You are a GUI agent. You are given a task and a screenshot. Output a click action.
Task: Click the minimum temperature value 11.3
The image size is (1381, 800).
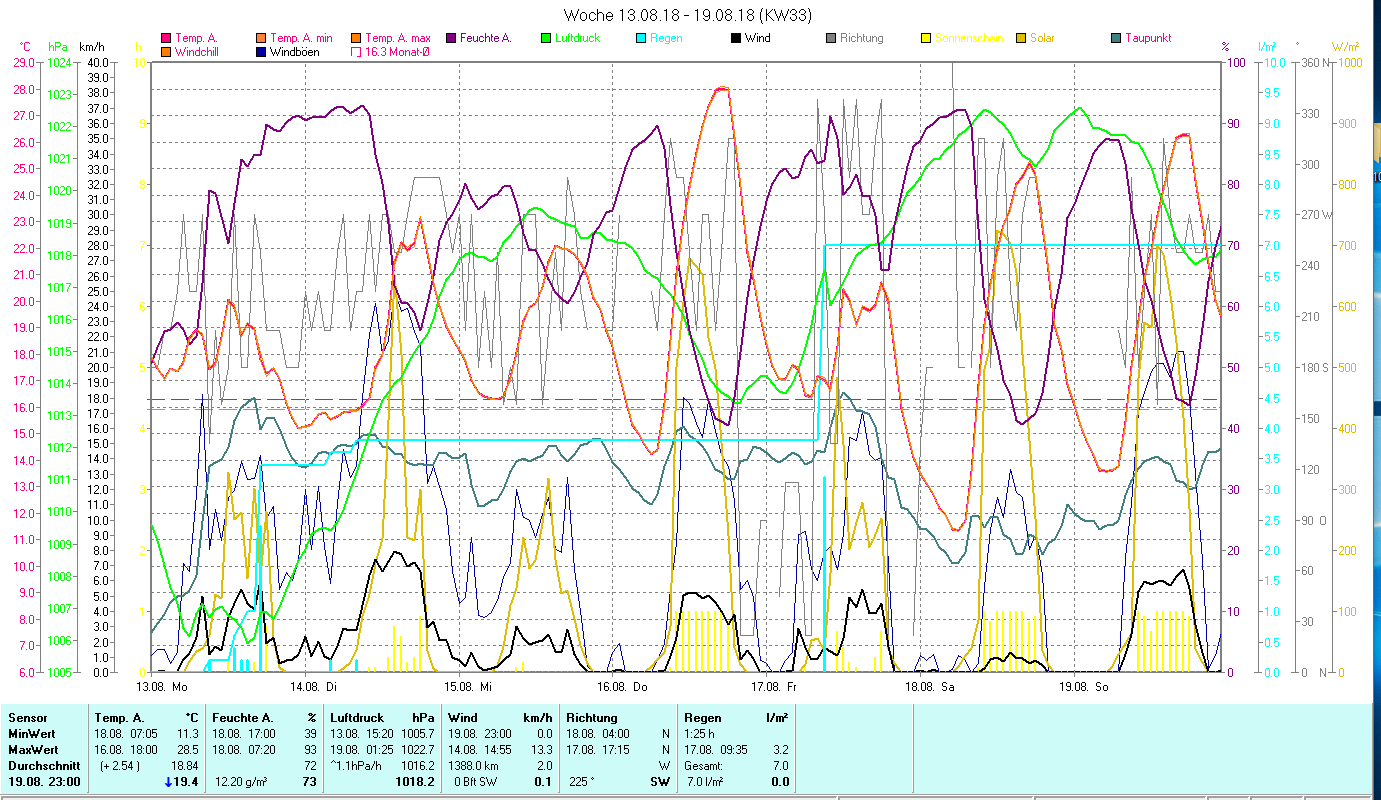[x=188, y=733]
